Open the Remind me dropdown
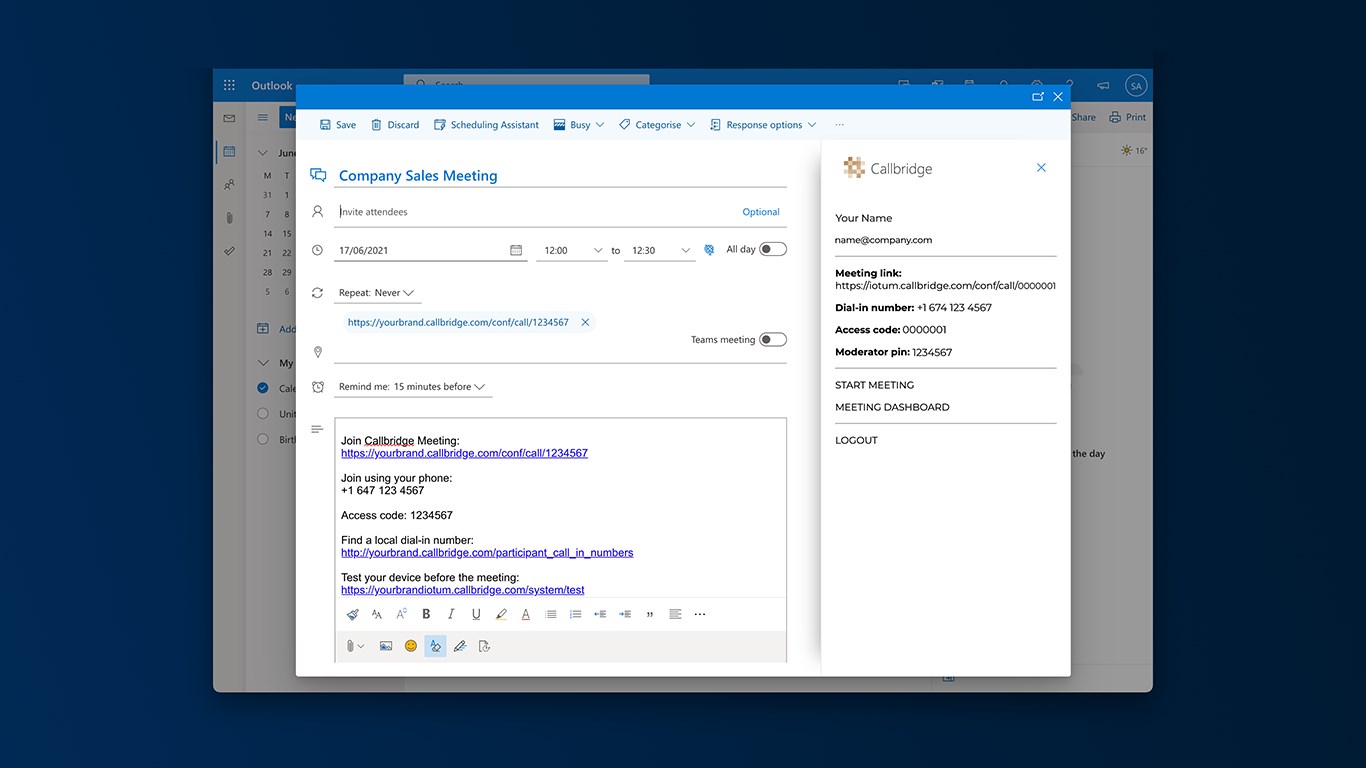1366x768 pixels. pos(413,387)
